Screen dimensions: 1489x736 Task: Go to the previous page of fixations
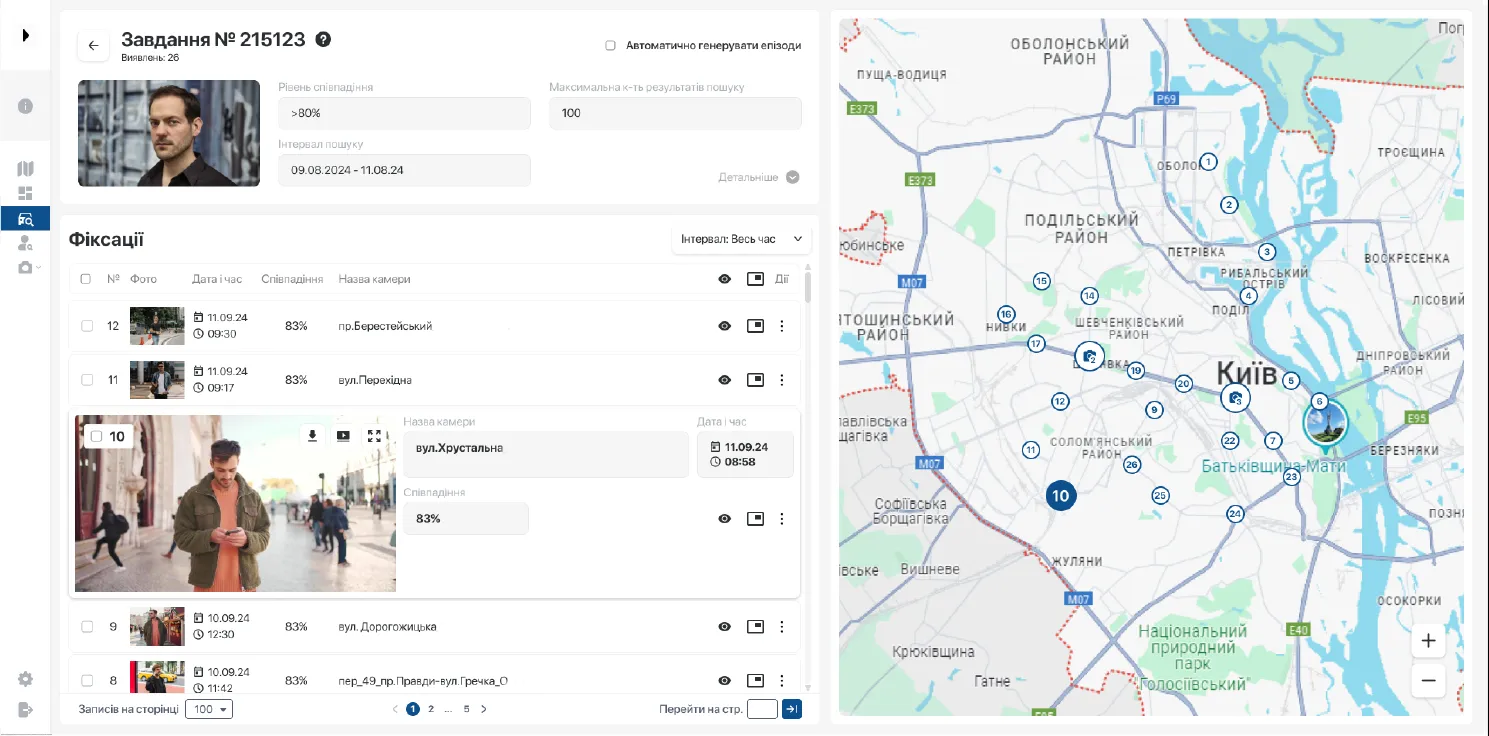click(396, 709)
